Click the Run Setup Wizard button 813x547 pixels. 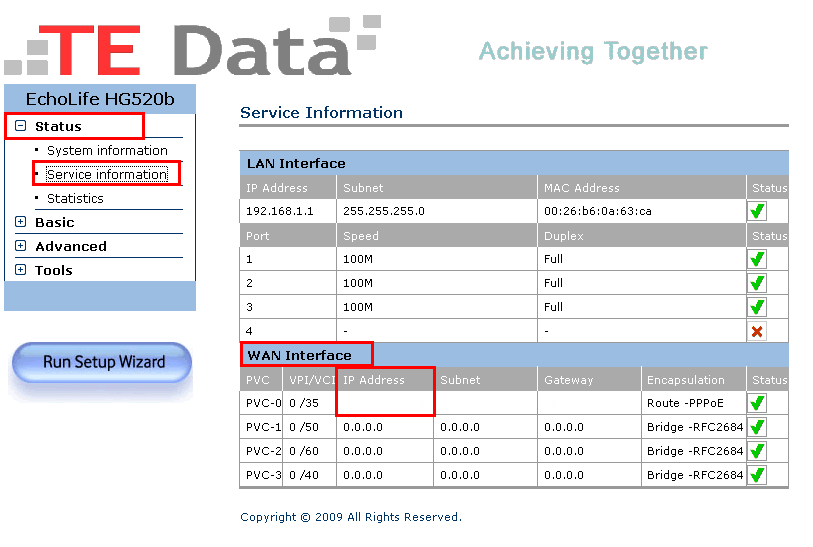tap(102, 362)
